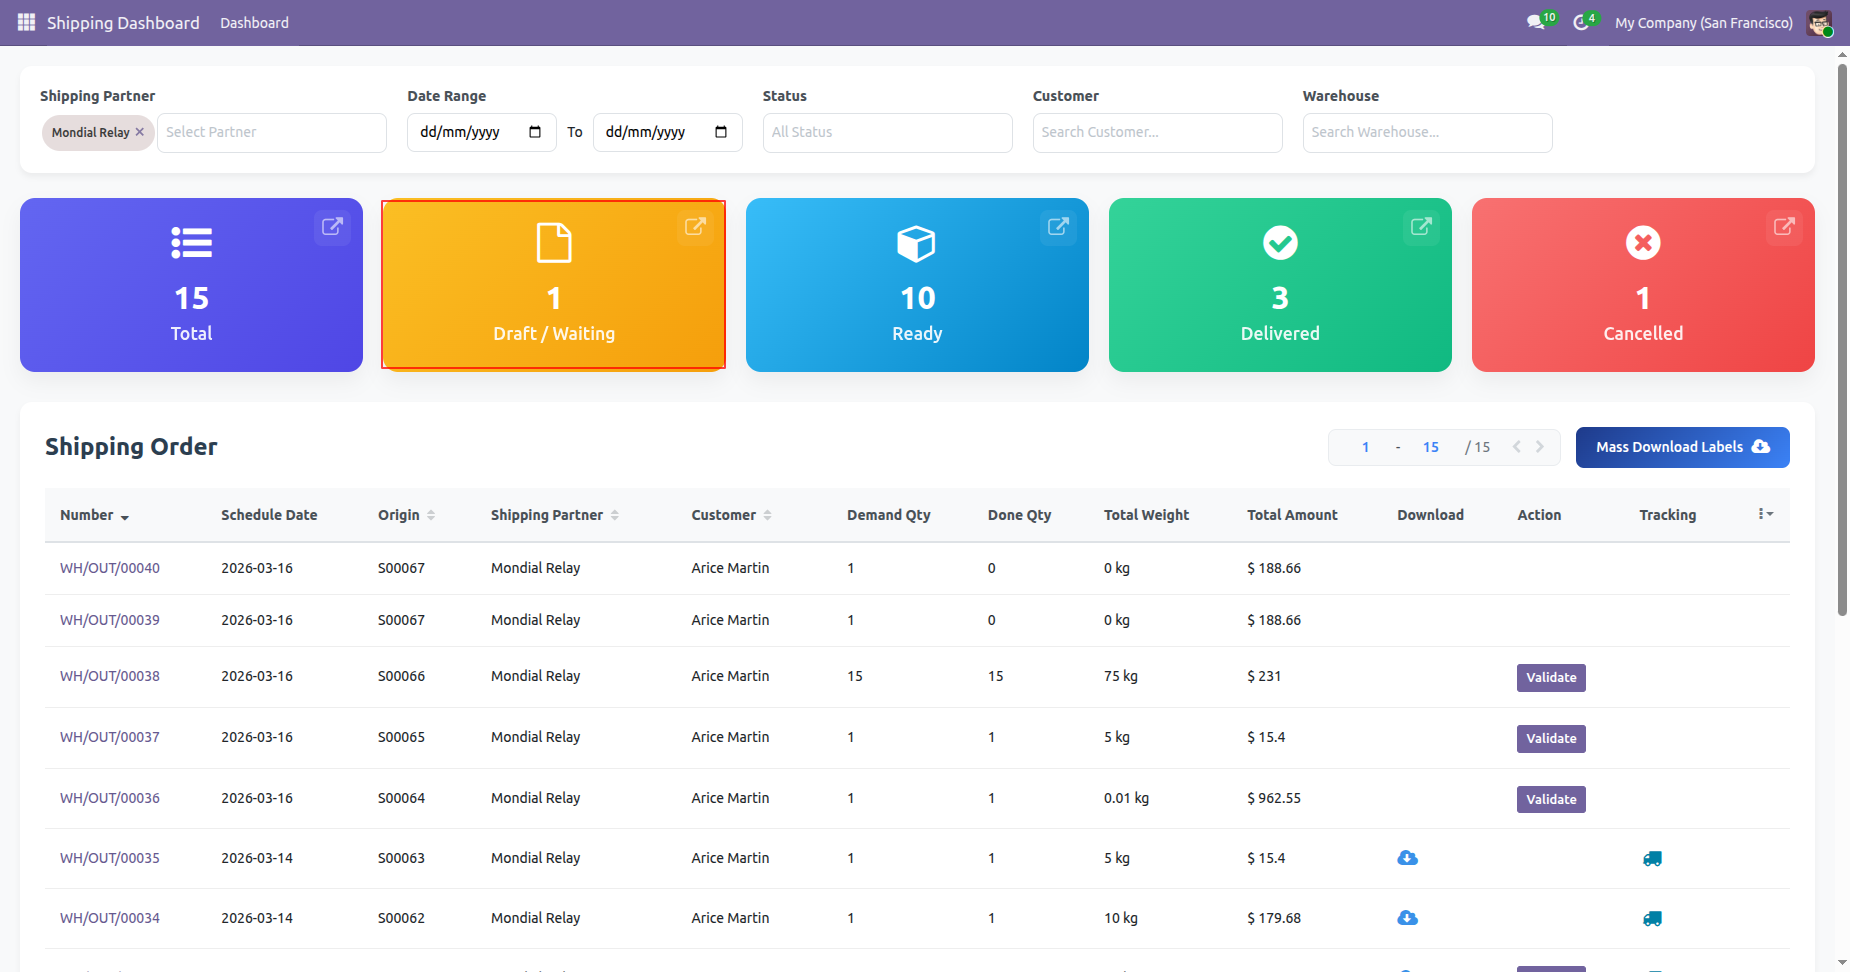Open the messages chat icon
This screenshot has height=972, width=1850.
(1536, 22)
